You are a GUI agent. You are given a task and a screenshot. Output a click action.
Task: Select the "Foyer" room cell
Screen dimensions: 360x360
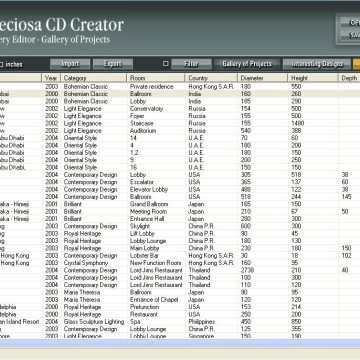coord(137,116)
